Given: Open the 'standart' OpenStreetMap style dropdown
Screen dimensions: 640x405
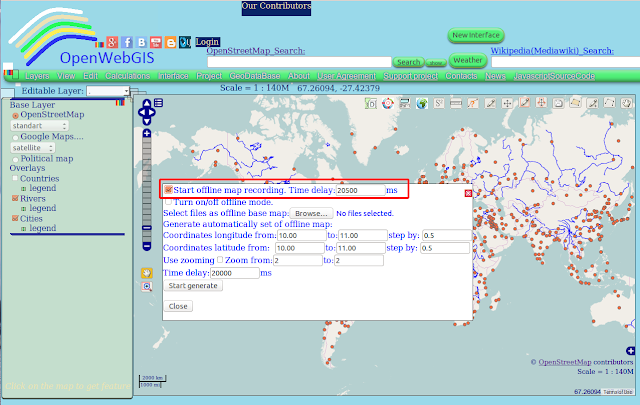Looking at the screenshot, I should point(39,126).
